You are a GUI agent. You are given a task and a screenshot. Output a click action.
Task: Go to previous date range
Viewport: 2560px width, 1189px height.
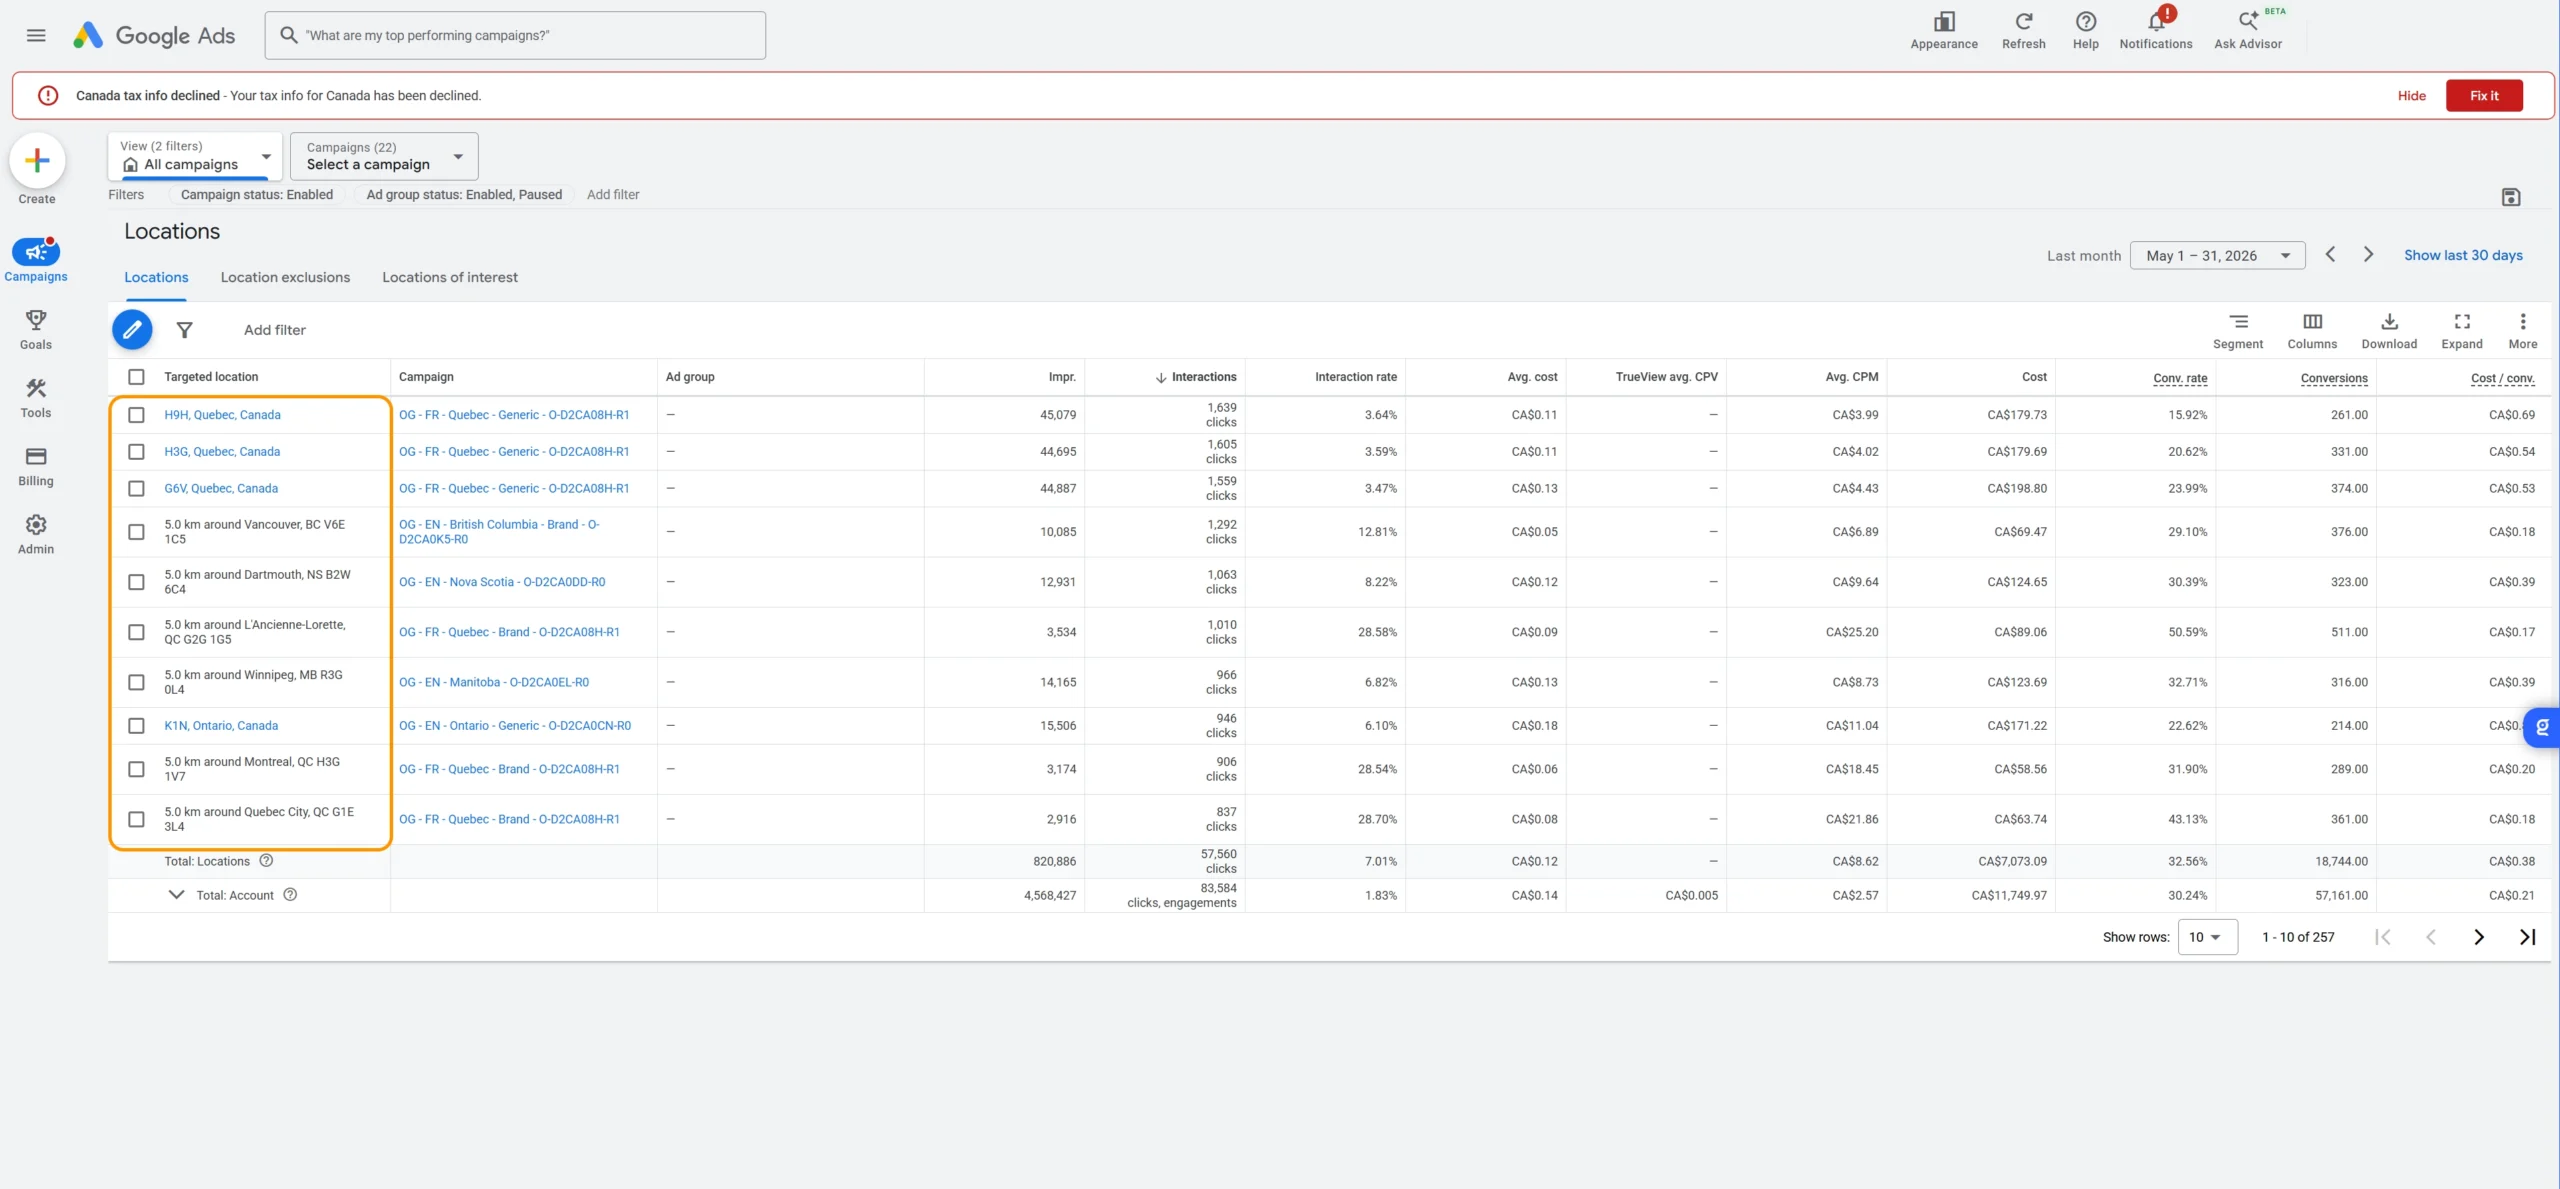(2330, 254)
